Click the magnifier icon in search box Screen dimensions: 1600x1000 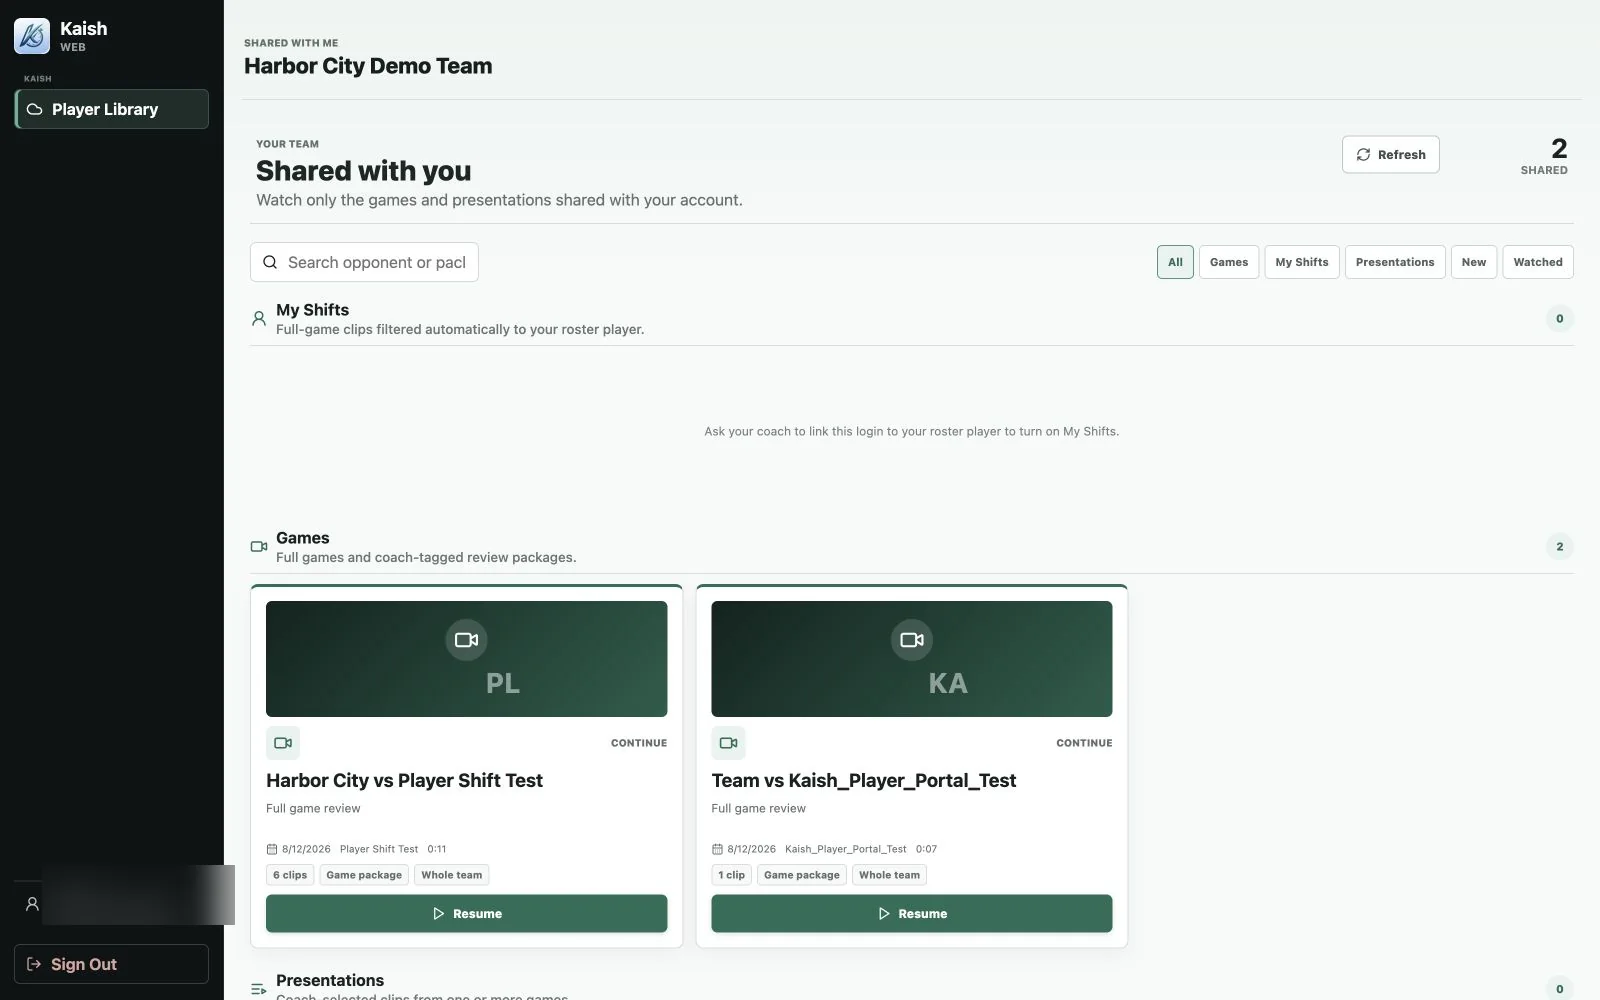pyautogui.click(x=270, y=262)
